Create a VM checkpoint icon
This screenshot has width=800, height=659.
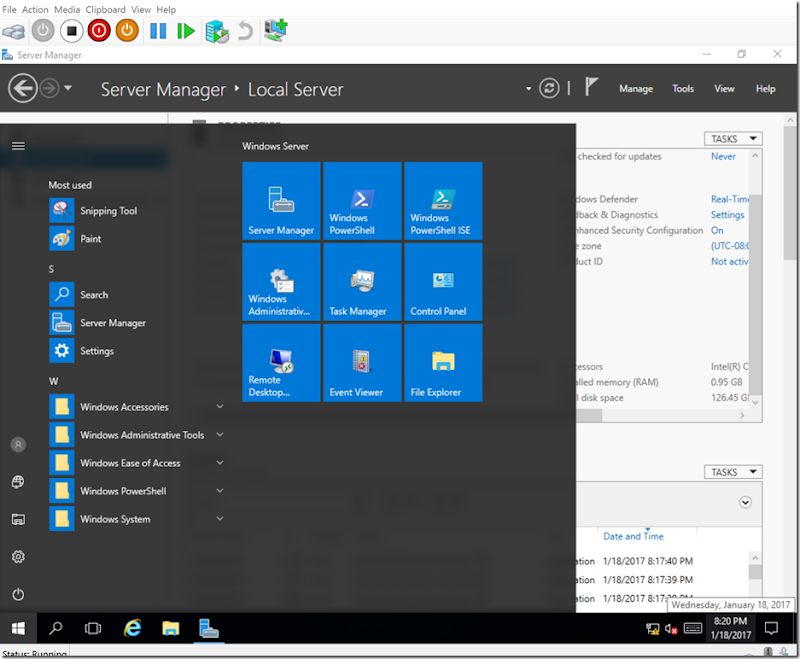click(x=217, y=32)
